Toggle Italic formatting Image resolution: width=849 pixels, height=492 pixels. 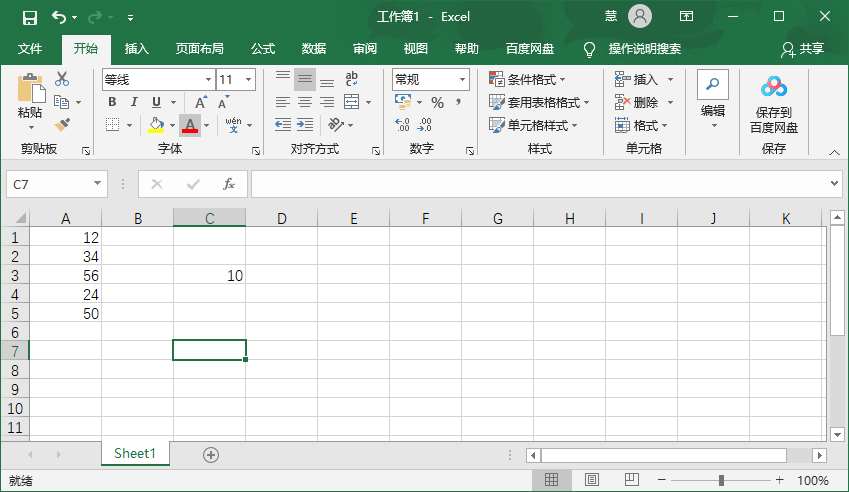pos(134,102)
